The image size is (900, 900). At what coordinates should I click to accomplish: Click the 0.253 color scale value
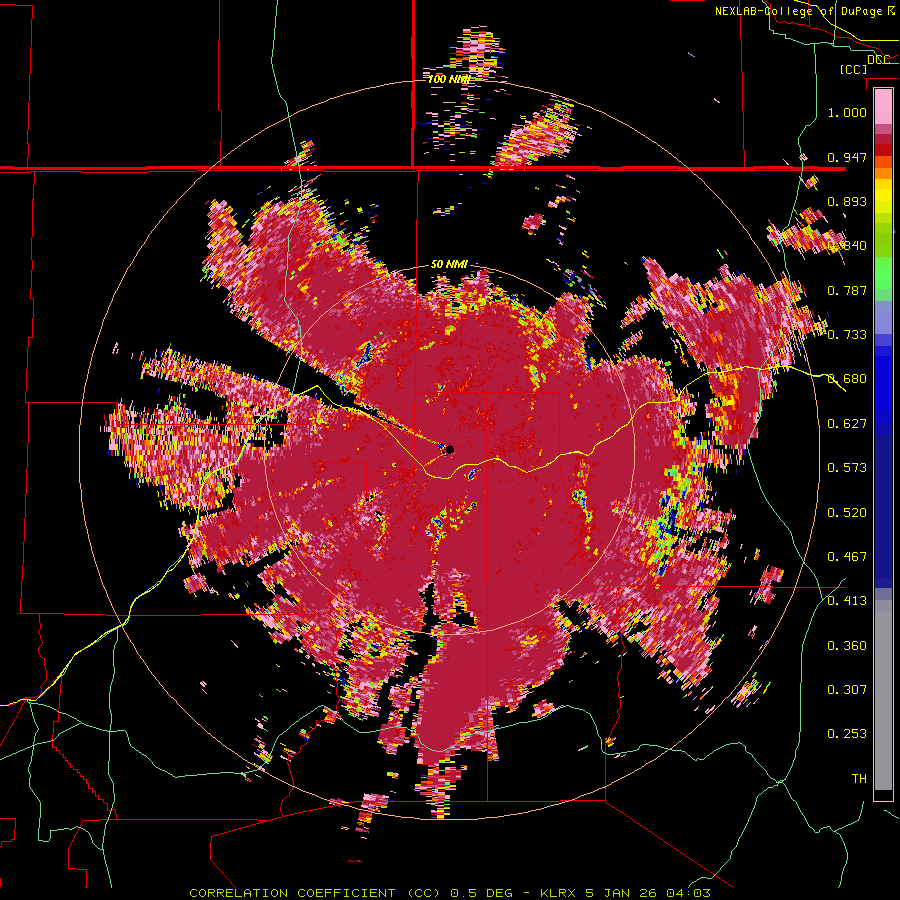847,734
